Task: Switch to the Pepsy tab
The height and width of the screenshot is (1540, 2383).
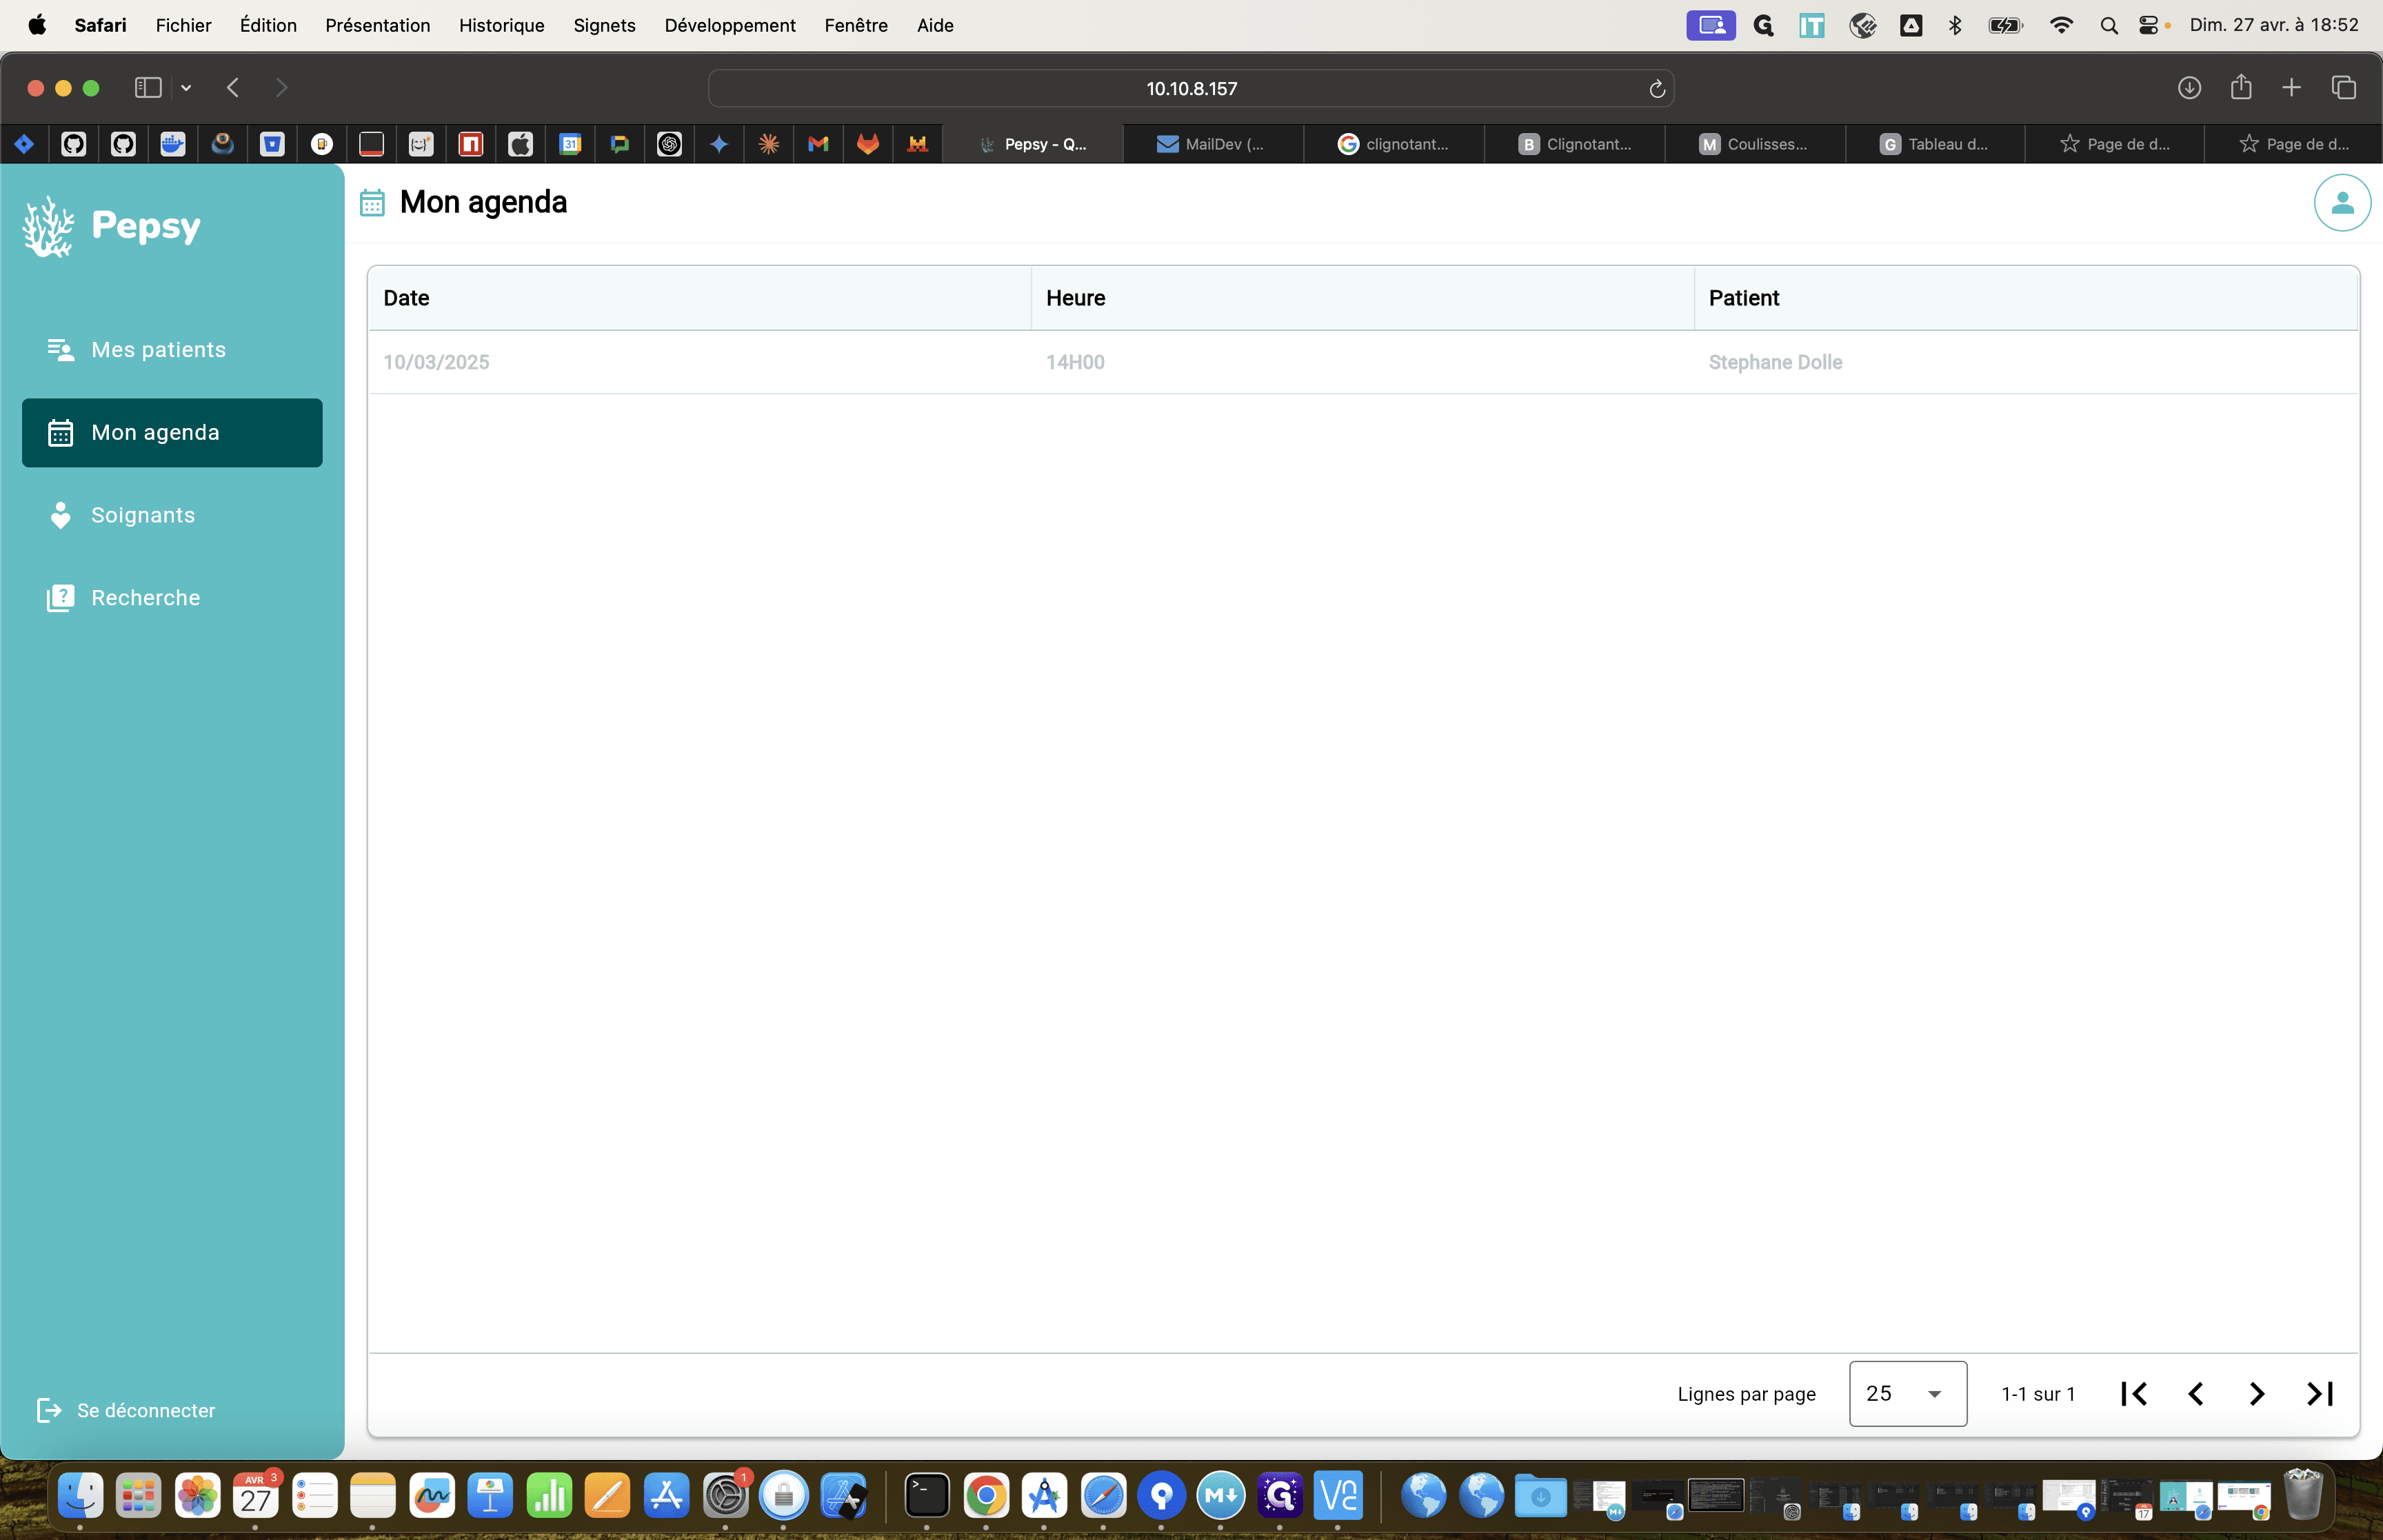Action: pos(1032,144)
